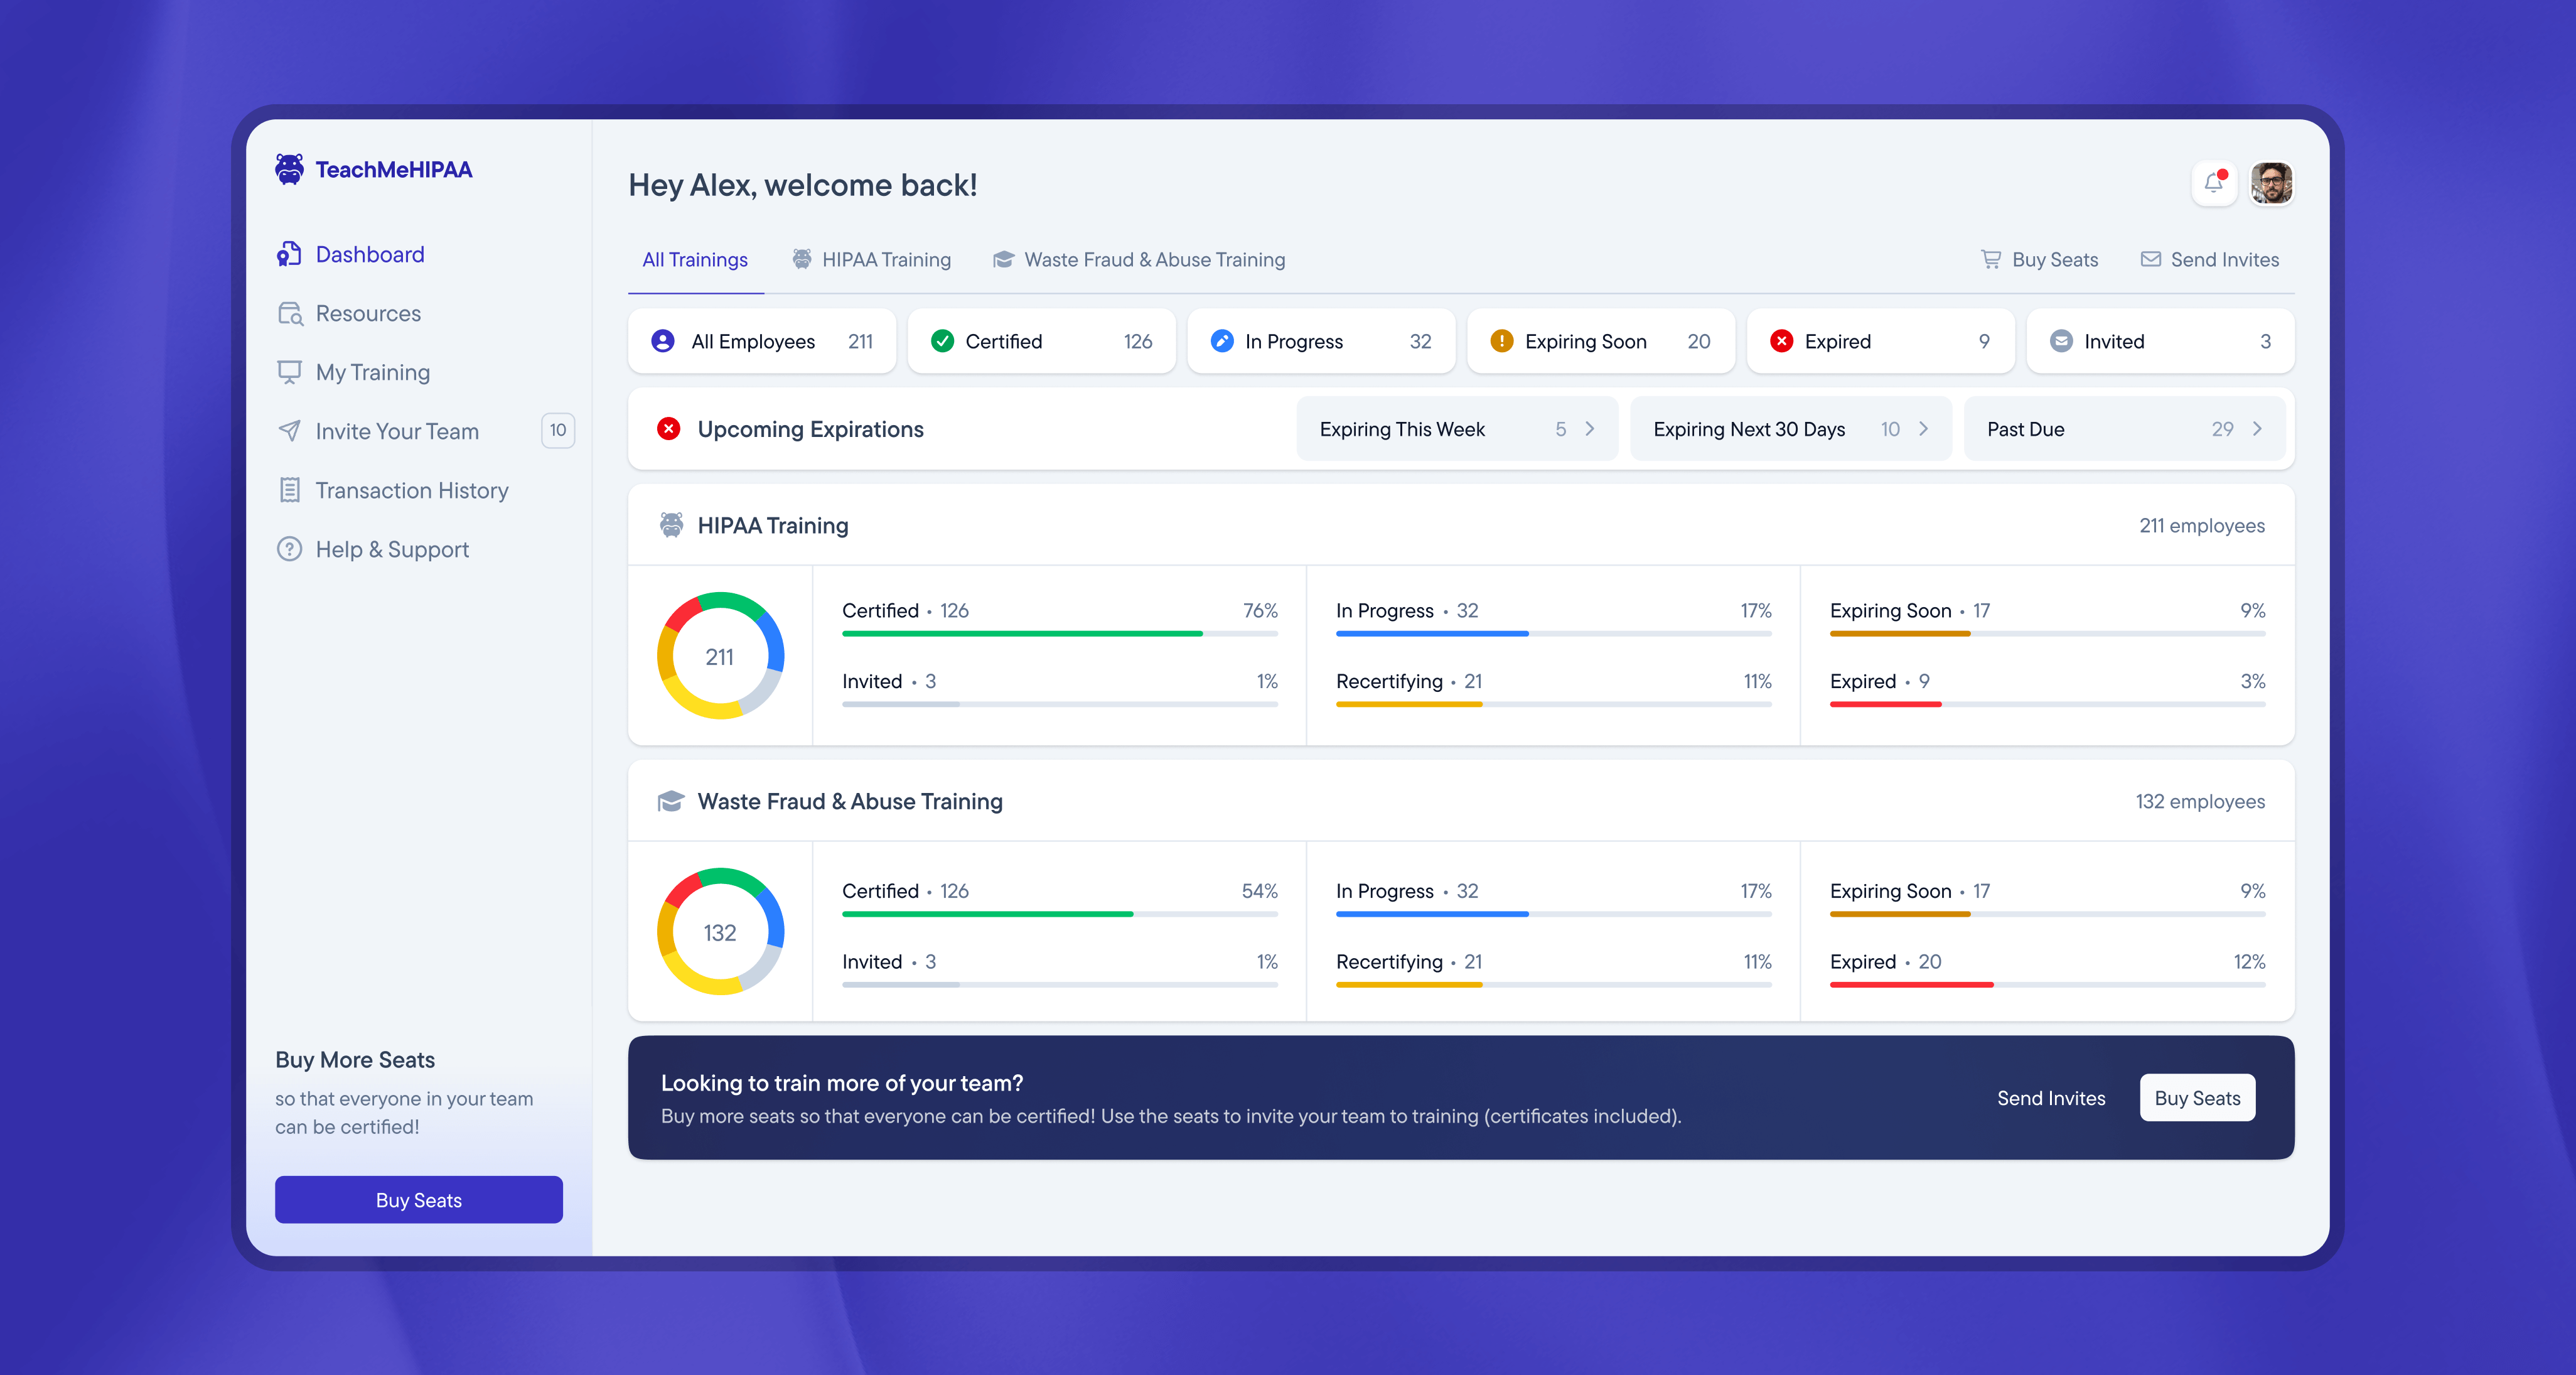Click the Dashboard sidebar icon
The image size is (2576, 1375).
click(289, 254)
